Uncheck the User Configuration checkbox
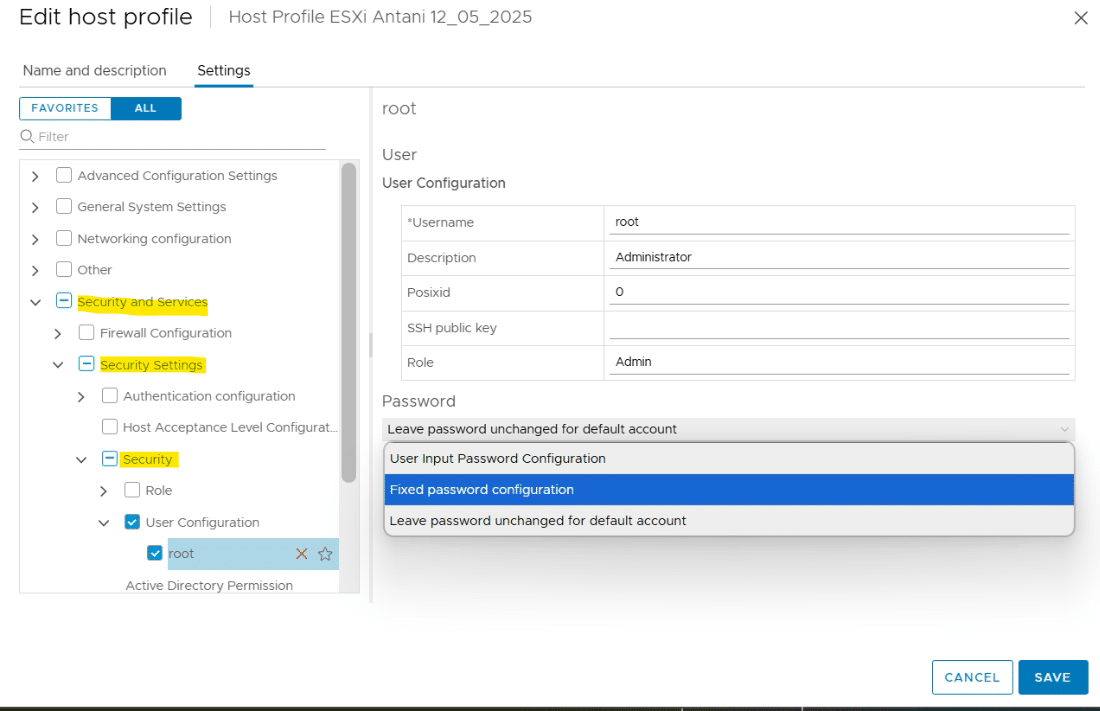The image size is (1100, 711). point(132,521)
